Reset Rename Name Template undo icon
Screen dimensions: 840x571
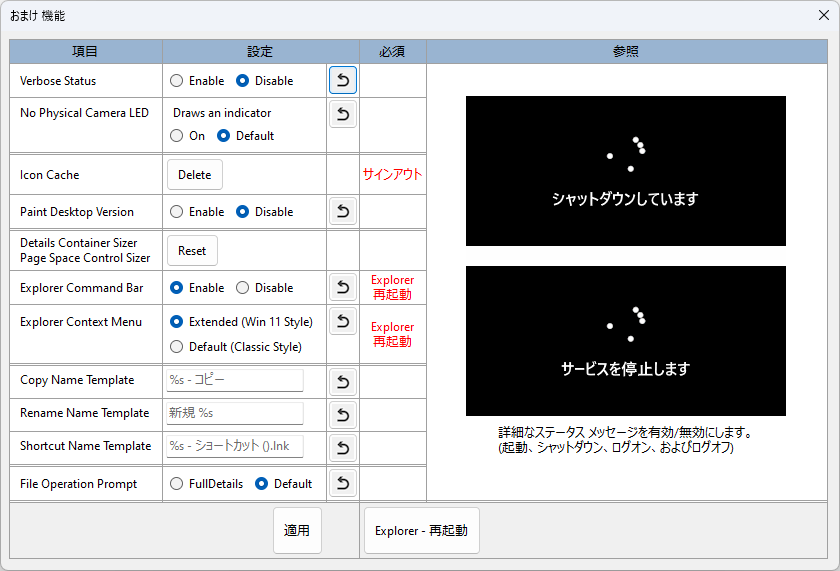343,415
